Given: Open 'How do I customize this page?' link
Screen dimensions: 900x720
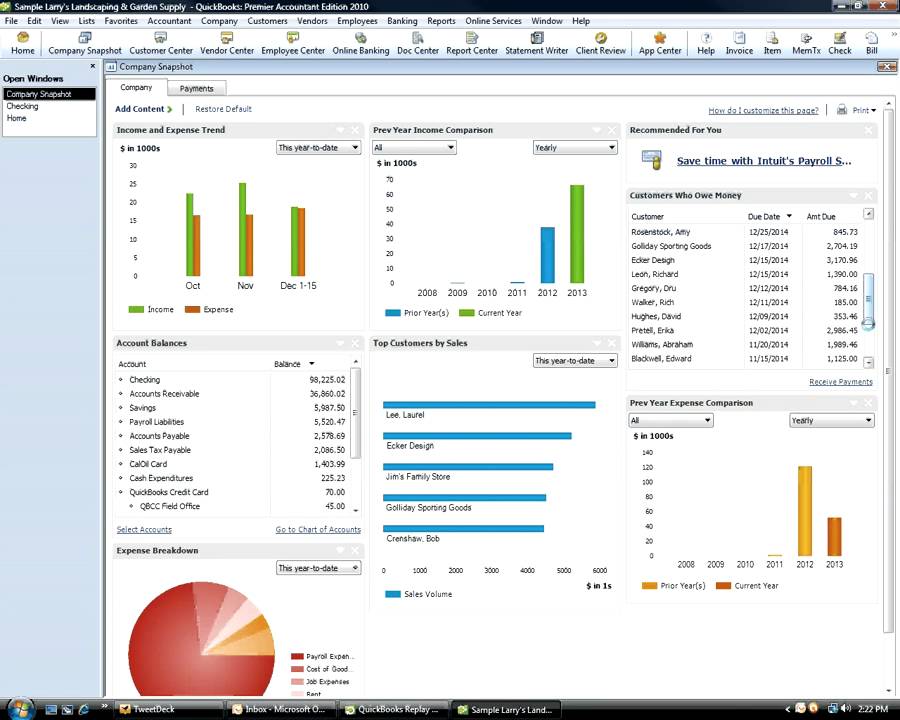Looking at the screenshot, I should (763, 110).
